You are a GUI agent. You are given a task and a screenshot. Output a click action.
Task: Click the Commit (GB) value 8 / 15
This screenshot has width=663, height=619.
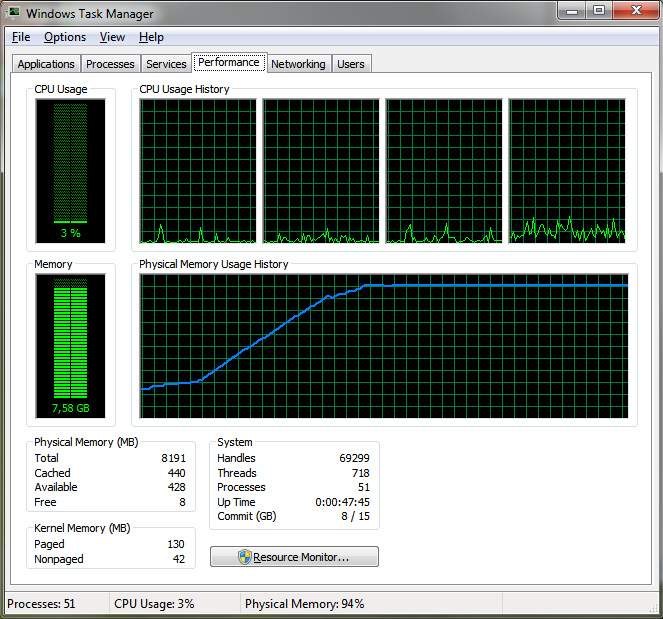[356, 516]
